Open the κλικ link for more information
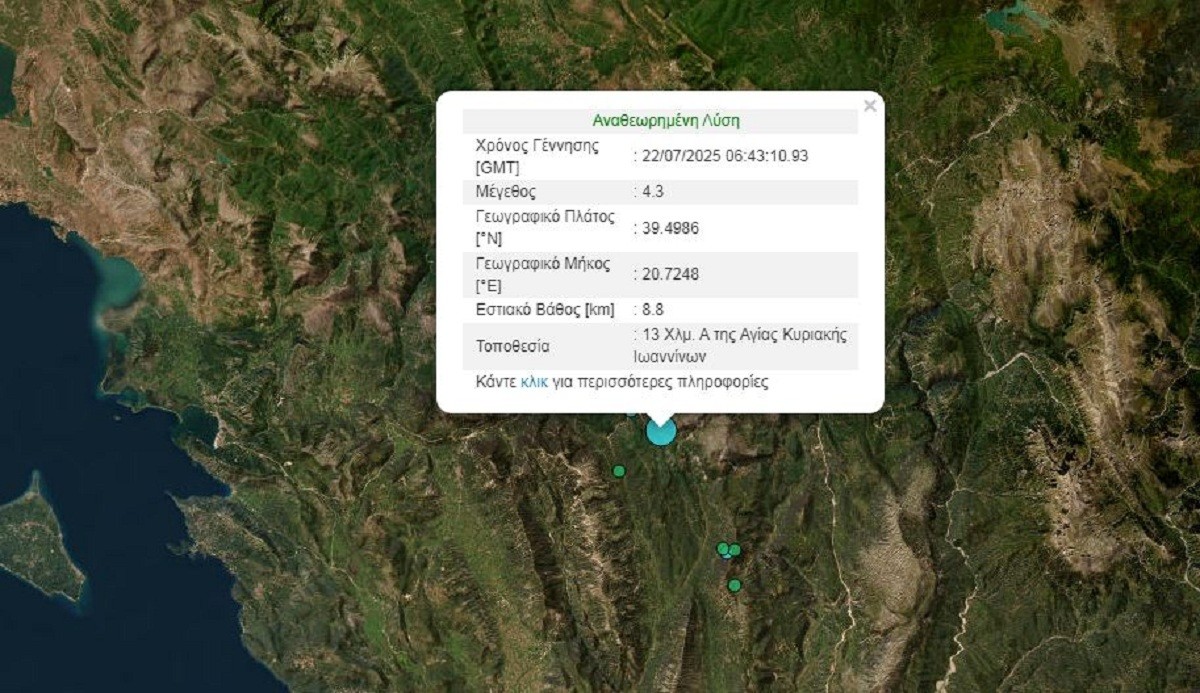The image size is (1200, 693). (534, 382)
